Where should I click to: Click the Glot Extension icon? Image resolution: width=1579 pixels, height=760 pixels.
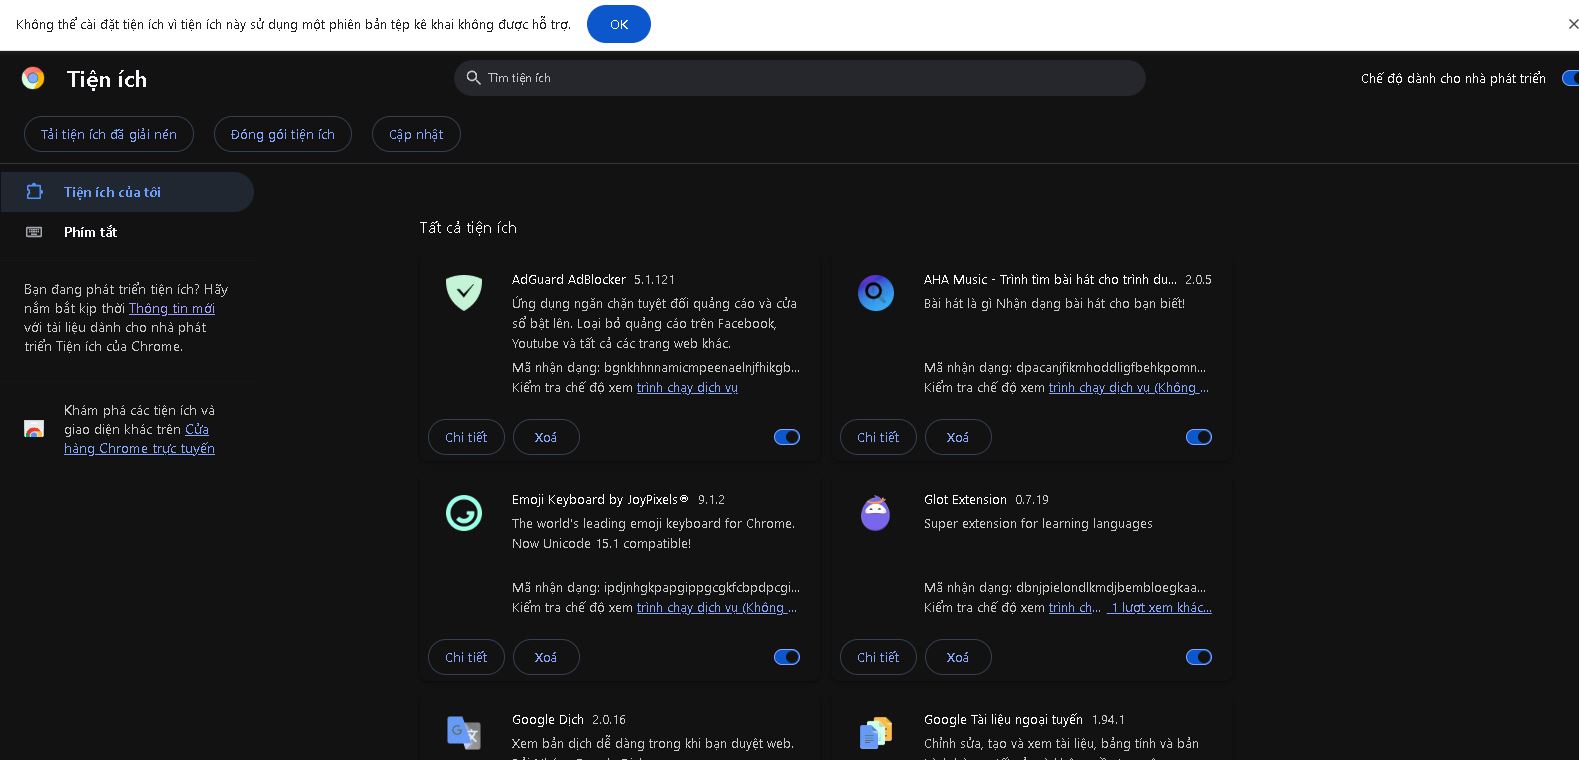click(875, 513)
